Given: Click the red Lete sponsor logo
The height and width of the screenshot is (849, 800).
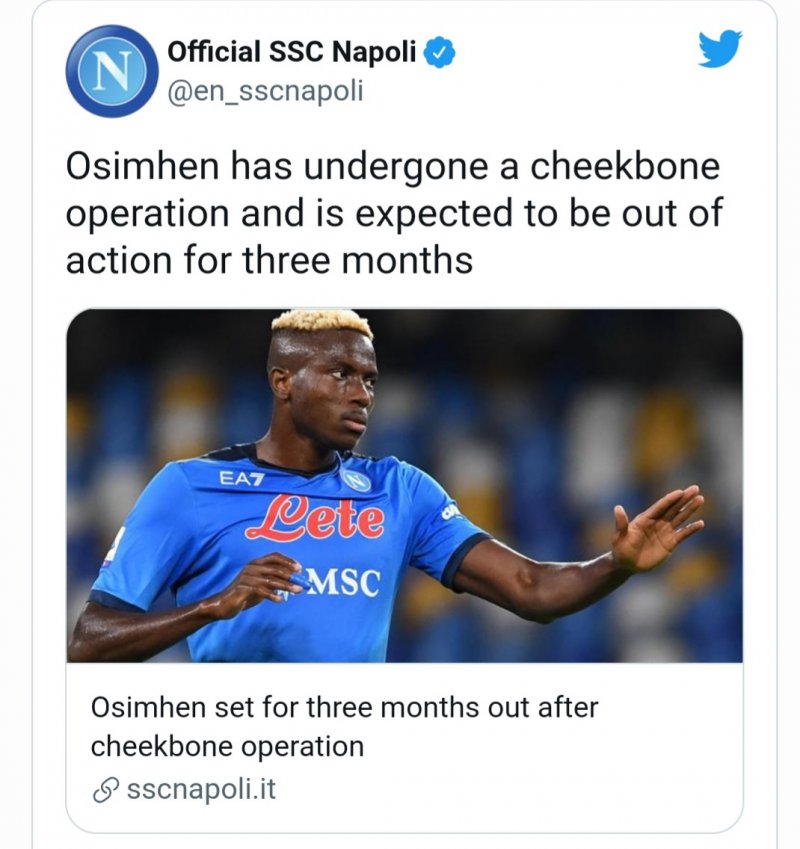Looking at the screenshot, I should [x=315, y=520].
